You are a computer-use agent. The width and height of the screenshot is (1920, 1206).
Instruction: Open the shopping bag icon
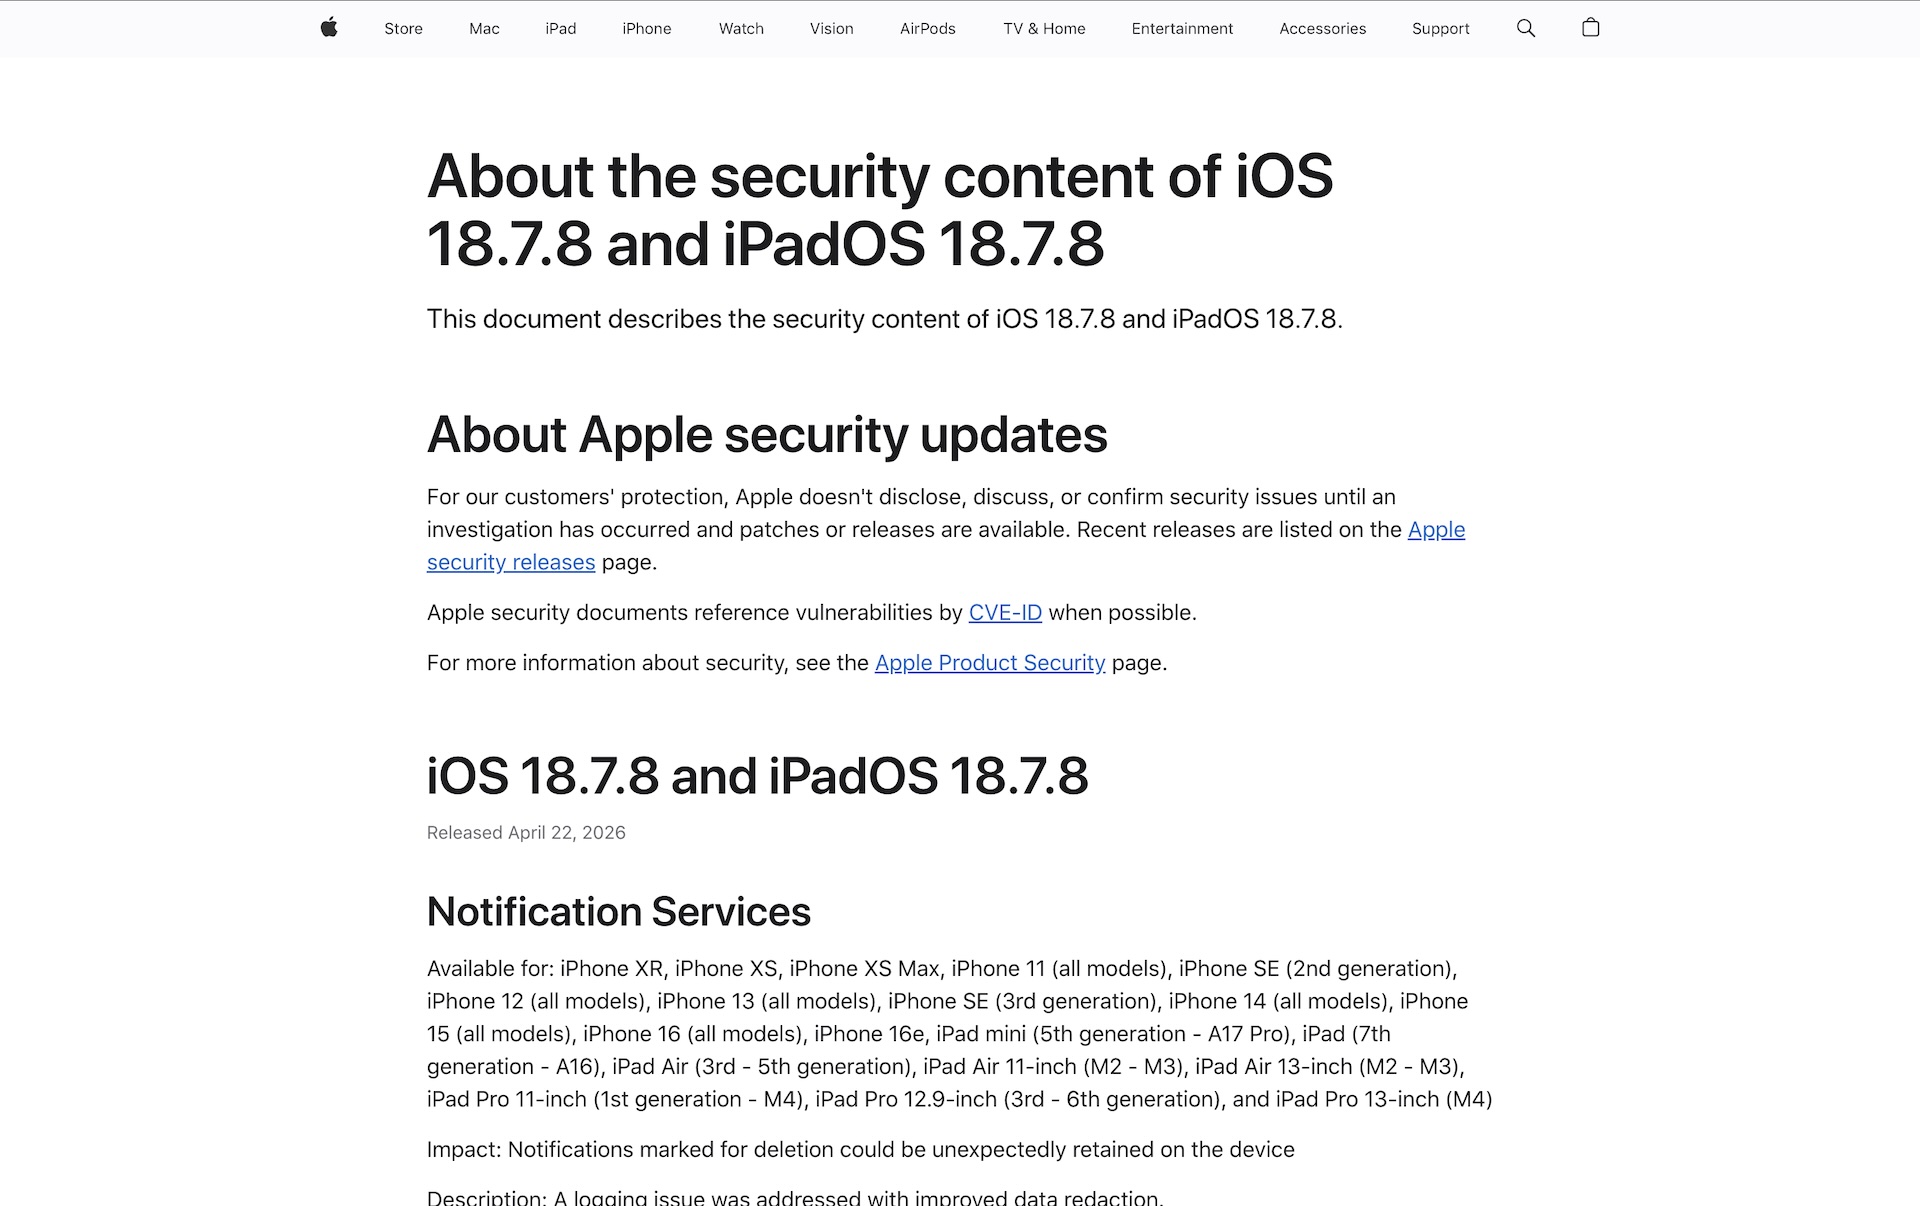1590,28
